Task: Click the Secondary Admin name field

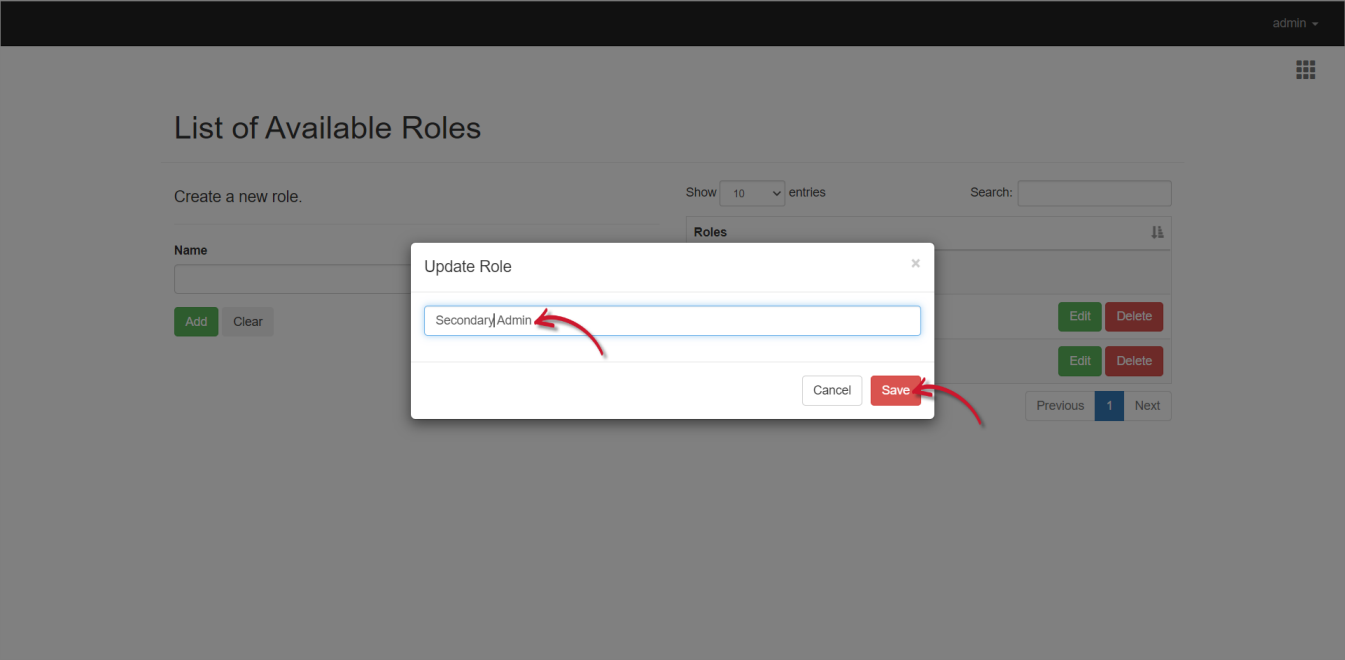Action: coord(672,320)
